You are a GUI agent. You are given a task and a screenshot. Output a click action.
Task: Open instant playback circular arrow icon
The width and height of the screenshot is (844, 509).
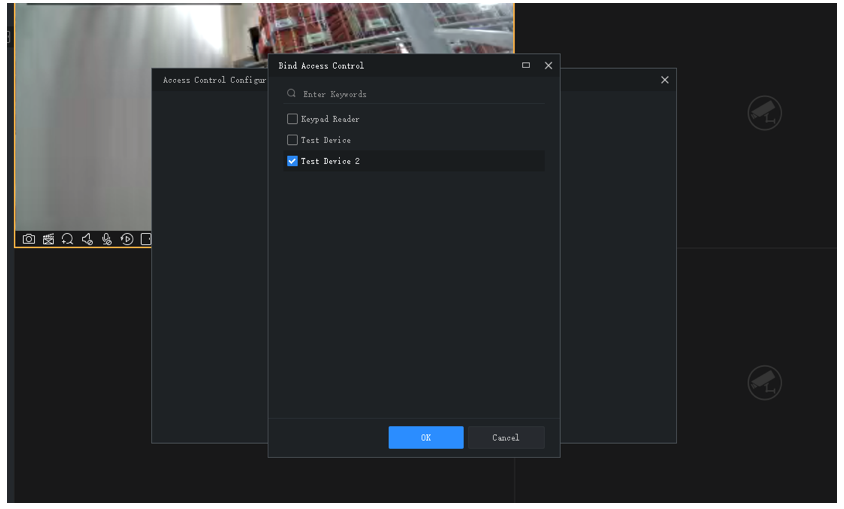[127, 239]
